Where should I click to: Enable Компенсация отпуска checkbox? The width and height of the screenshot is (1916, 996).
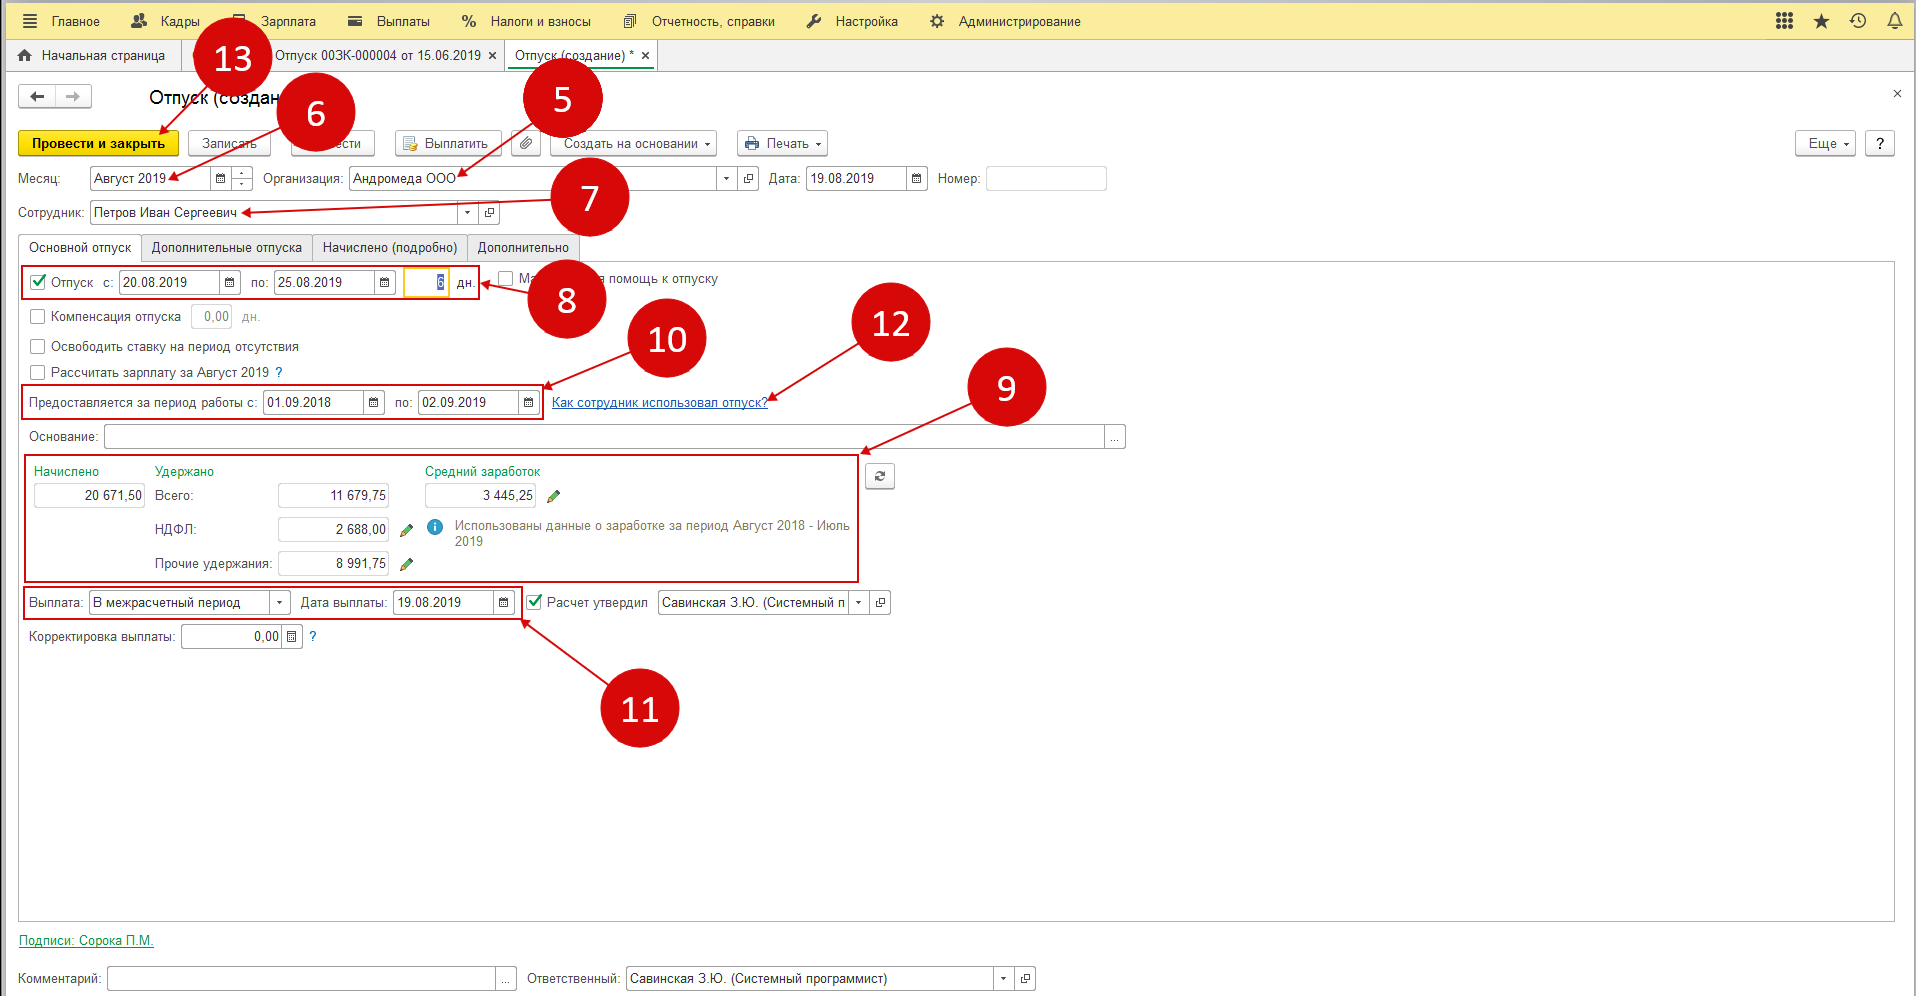[x=38, y=317]
